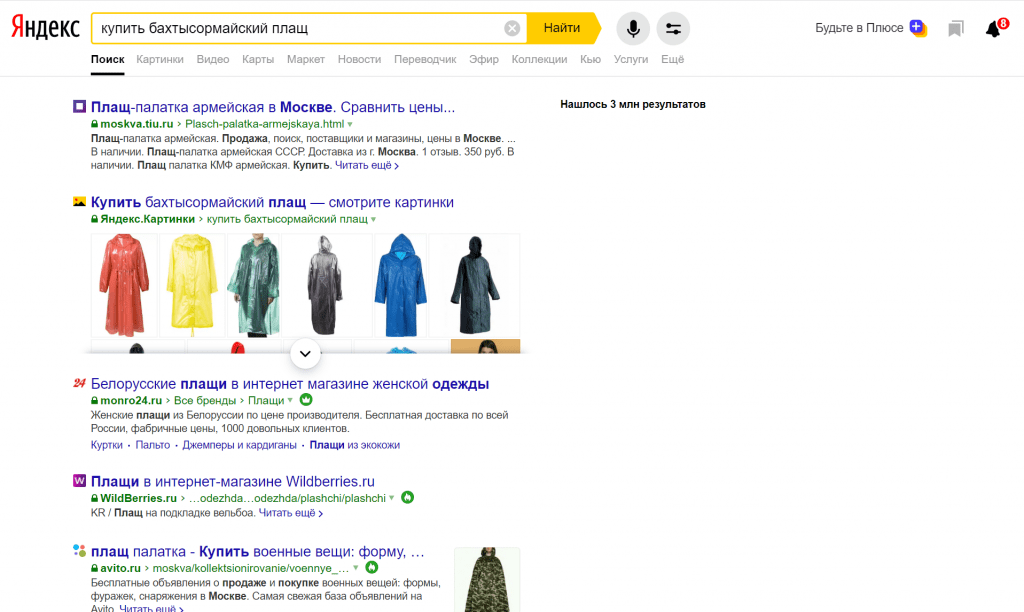Switch to the Переводчик tab
This screenshot has width=1024, height=612.
[425, 59]
